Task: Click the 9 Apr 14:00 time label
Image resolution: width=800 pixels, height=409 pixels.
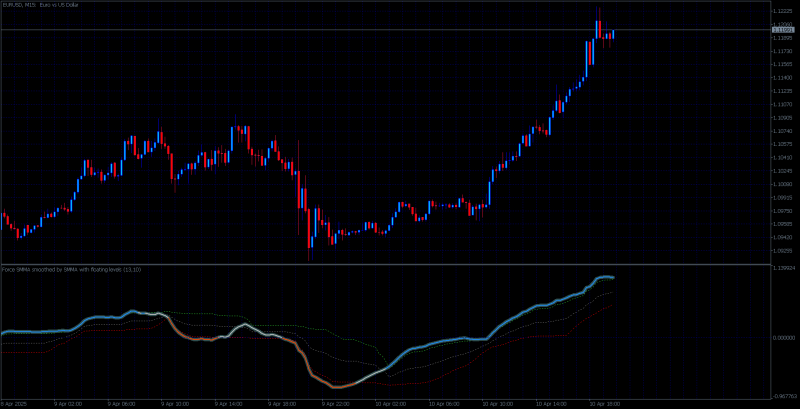Action: [x=229, y=404]
